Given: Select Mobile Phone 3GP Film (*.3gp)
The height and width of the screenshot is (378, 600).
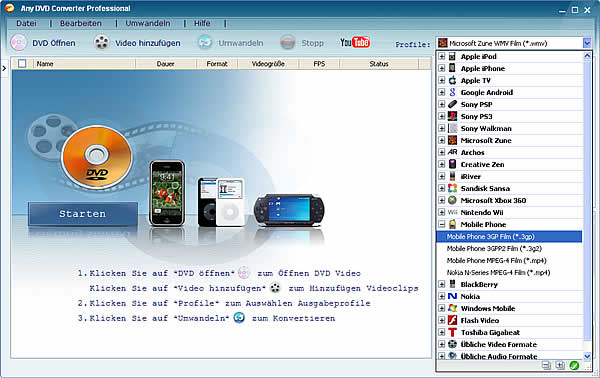Looking at the screenshot, I should click(509, 236).
